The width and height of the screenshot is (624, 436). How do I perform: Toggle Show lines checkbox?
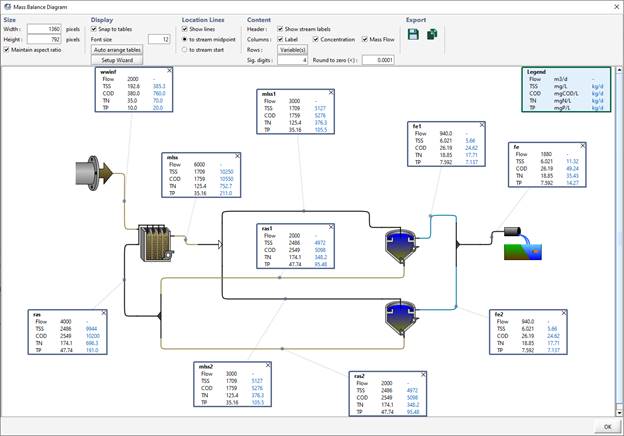tap(185, 29)
